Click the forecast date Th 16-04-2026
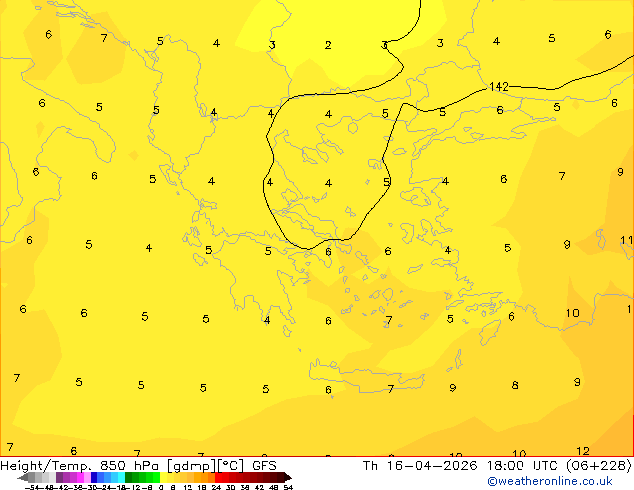The width and height of the screenshot is (634, 490). pyautogui.click(x=420, y=466)
